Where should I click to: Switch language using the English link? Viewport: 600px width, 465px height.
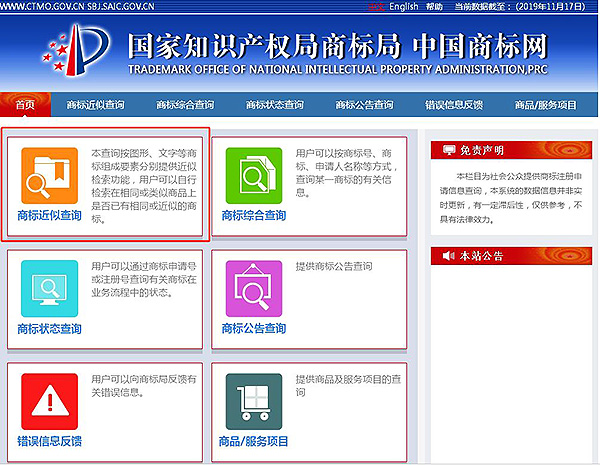point(404,7)
